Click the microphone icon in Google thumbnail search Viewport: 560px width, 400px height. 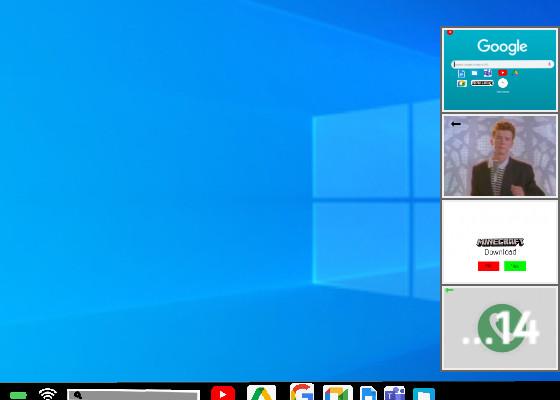549,64
